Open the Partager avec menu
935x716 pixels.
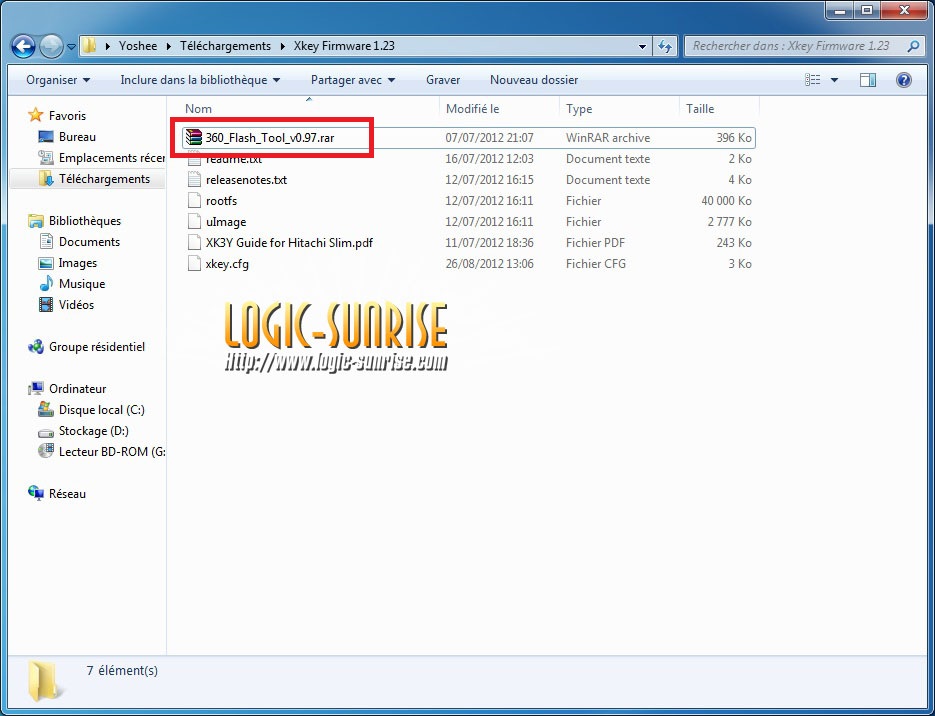pyautogui.click(x=352, y=80)
